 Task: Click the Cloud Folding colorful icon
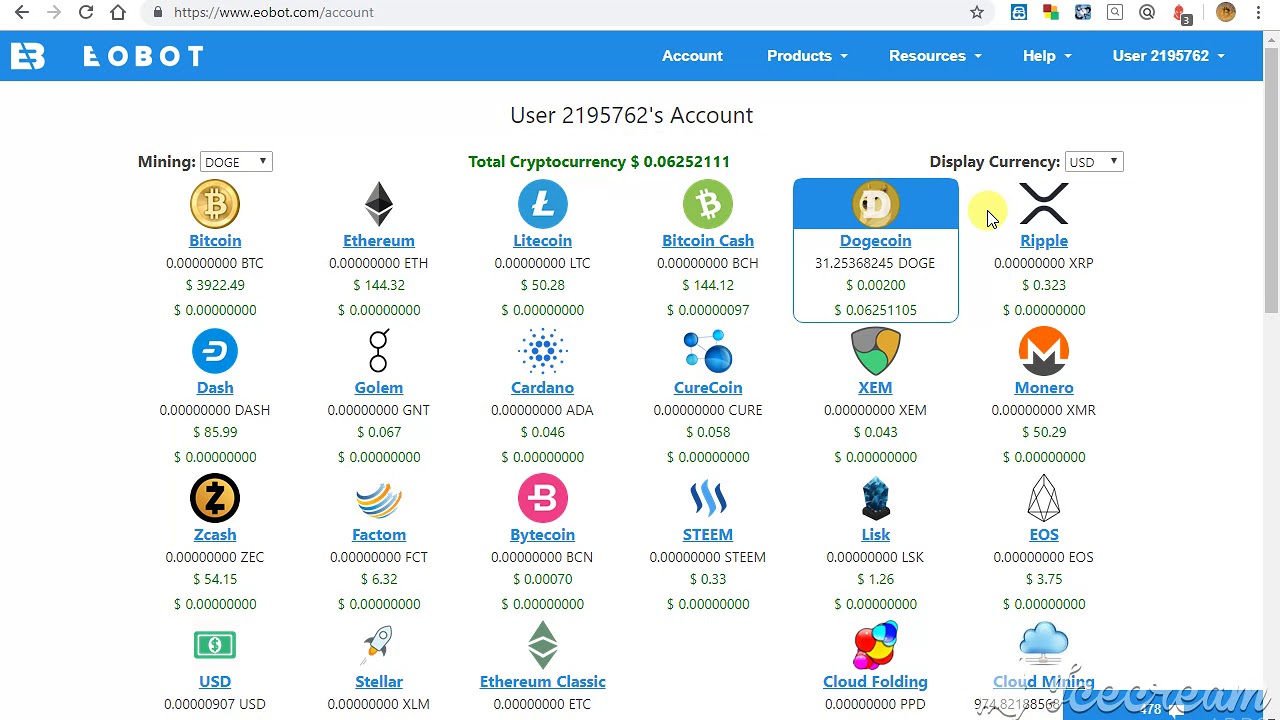pos(875,645)
